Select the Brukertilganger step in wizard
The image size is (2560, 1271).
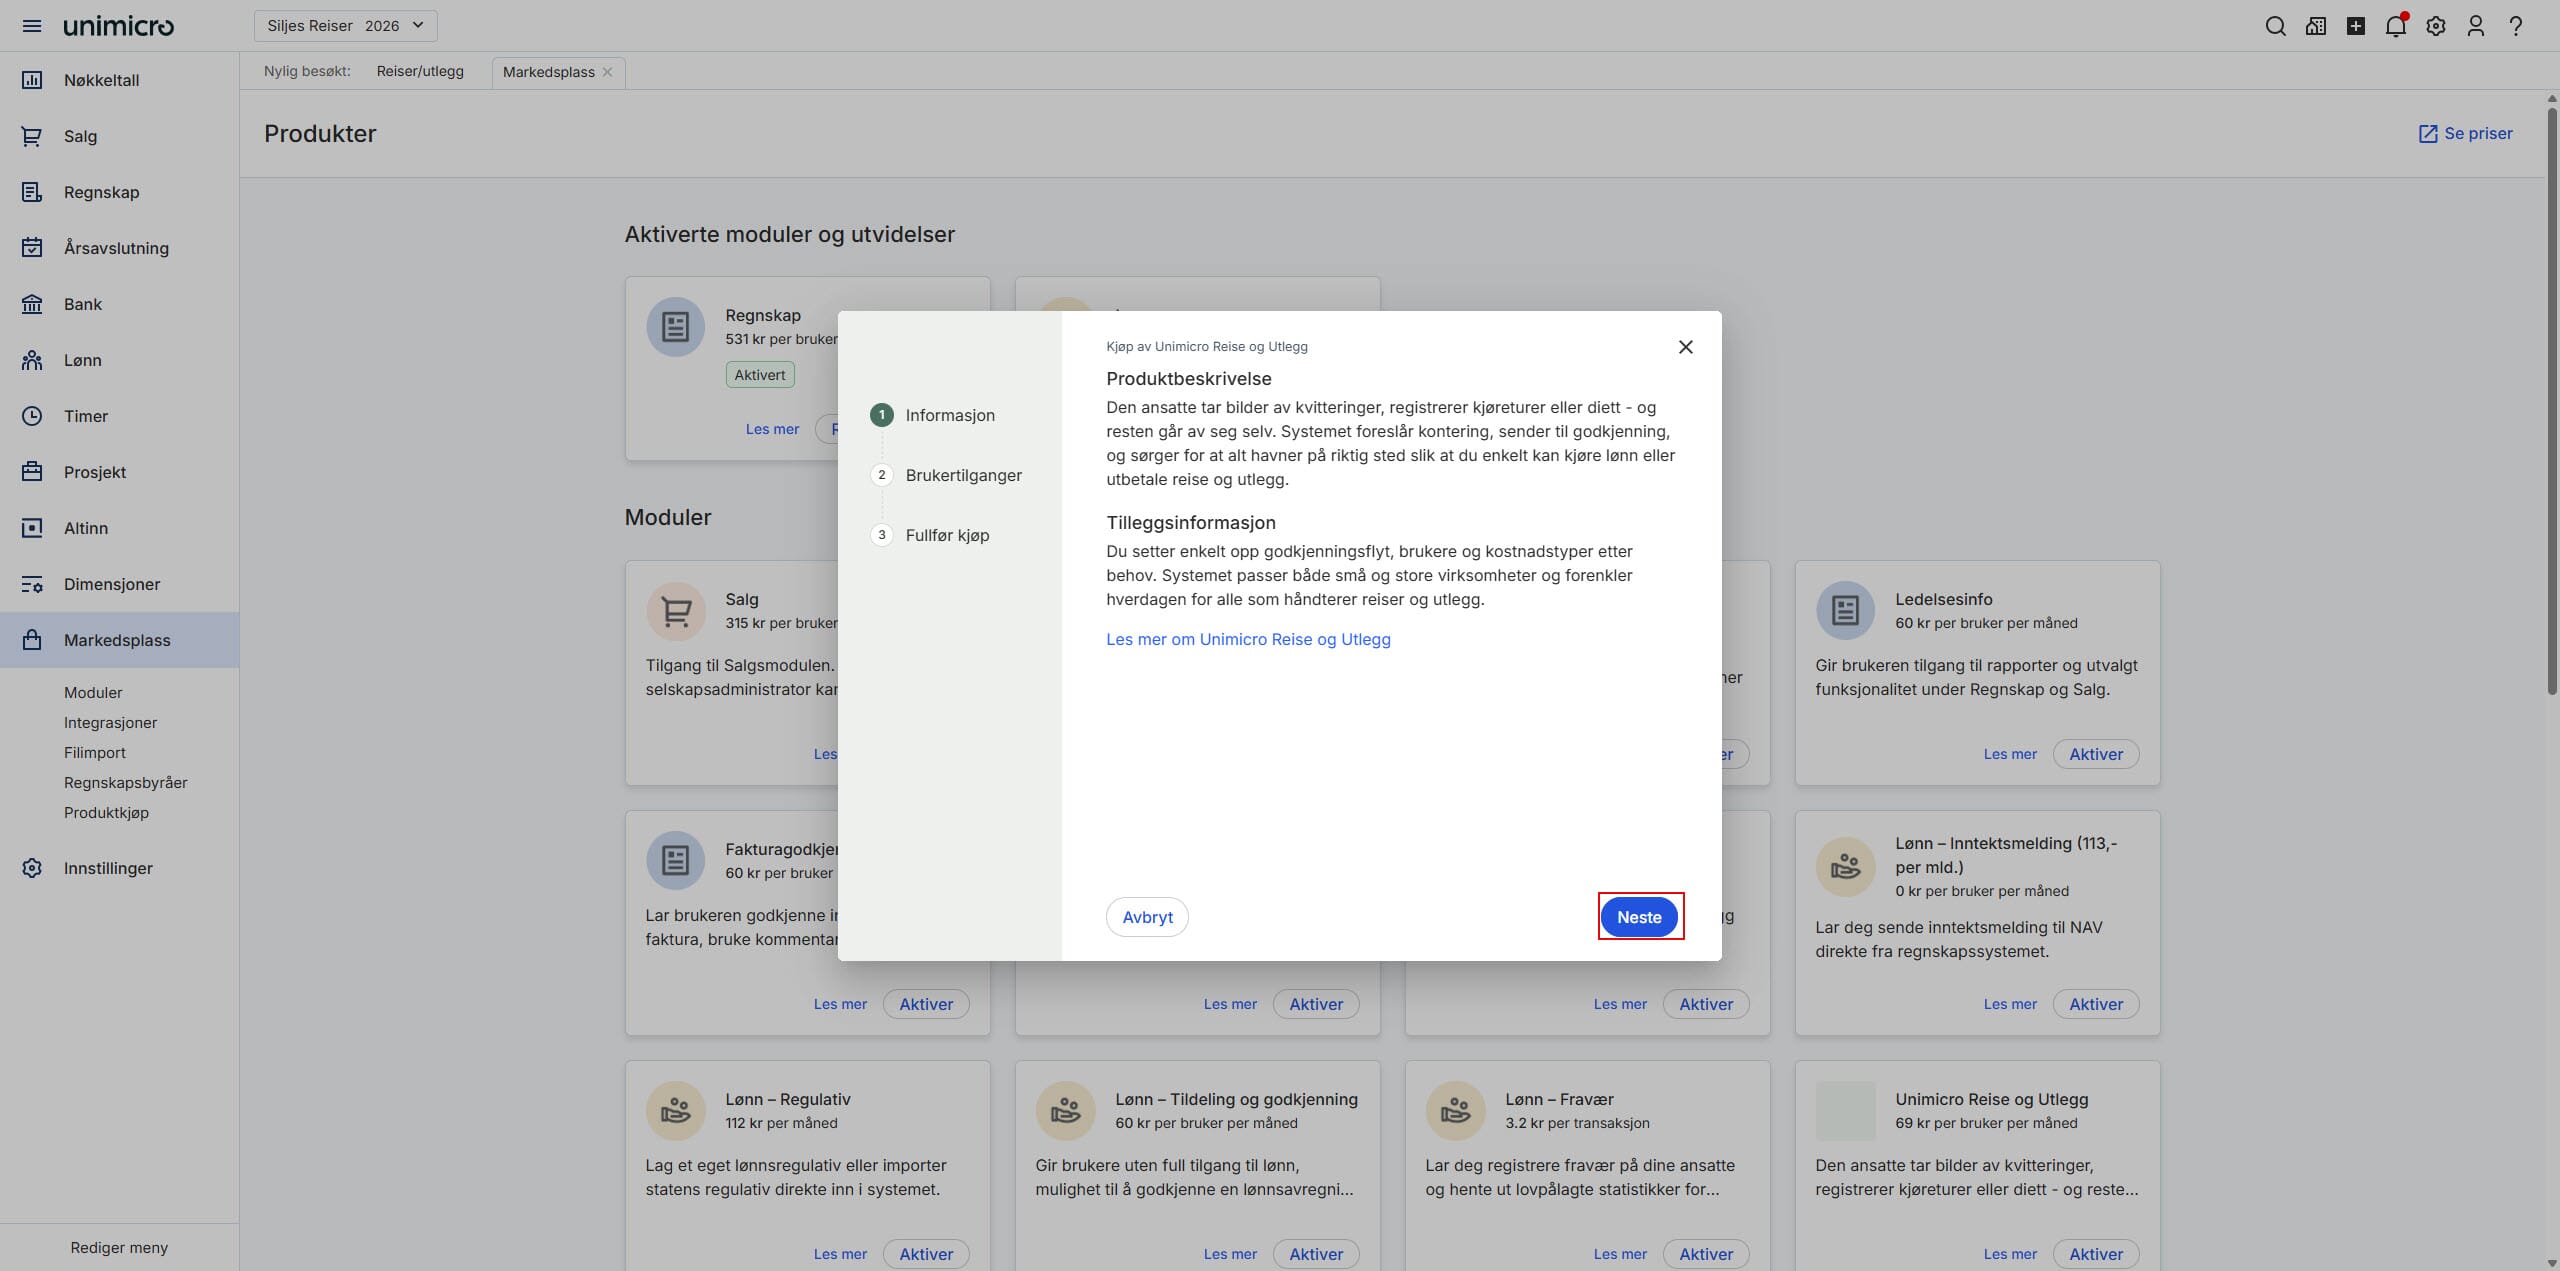coord(963,475)
